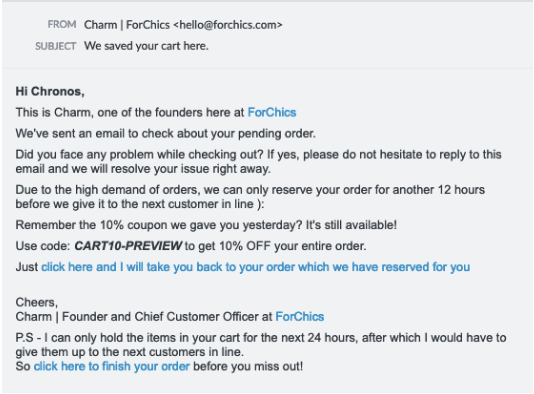The height and width of the screenshot is (394, 534).
Task: Open the ForChics link in the founders introduction line
Action: coord(272,112)
